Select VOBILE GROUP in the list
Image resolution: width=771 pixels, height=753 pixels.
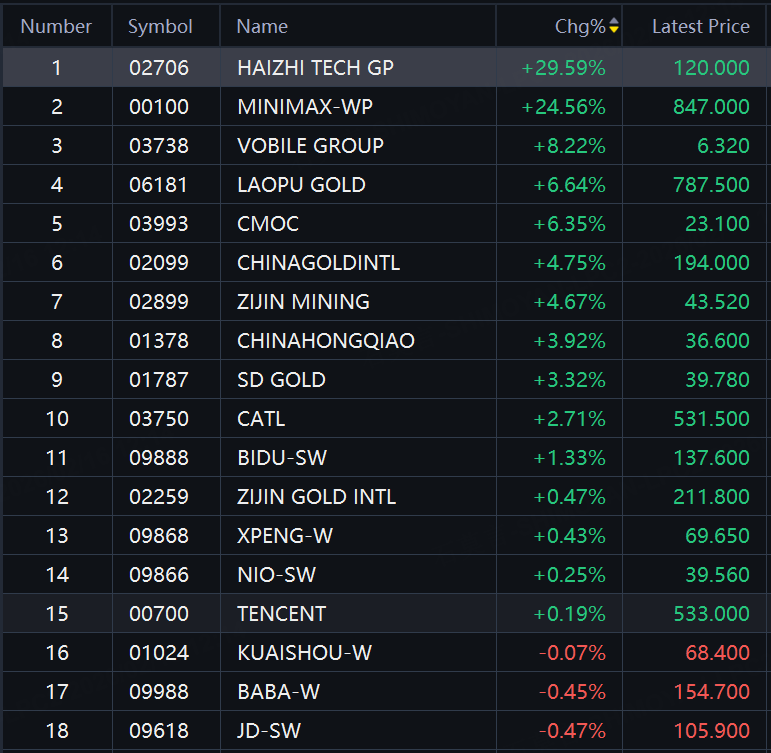pos(310,146)
